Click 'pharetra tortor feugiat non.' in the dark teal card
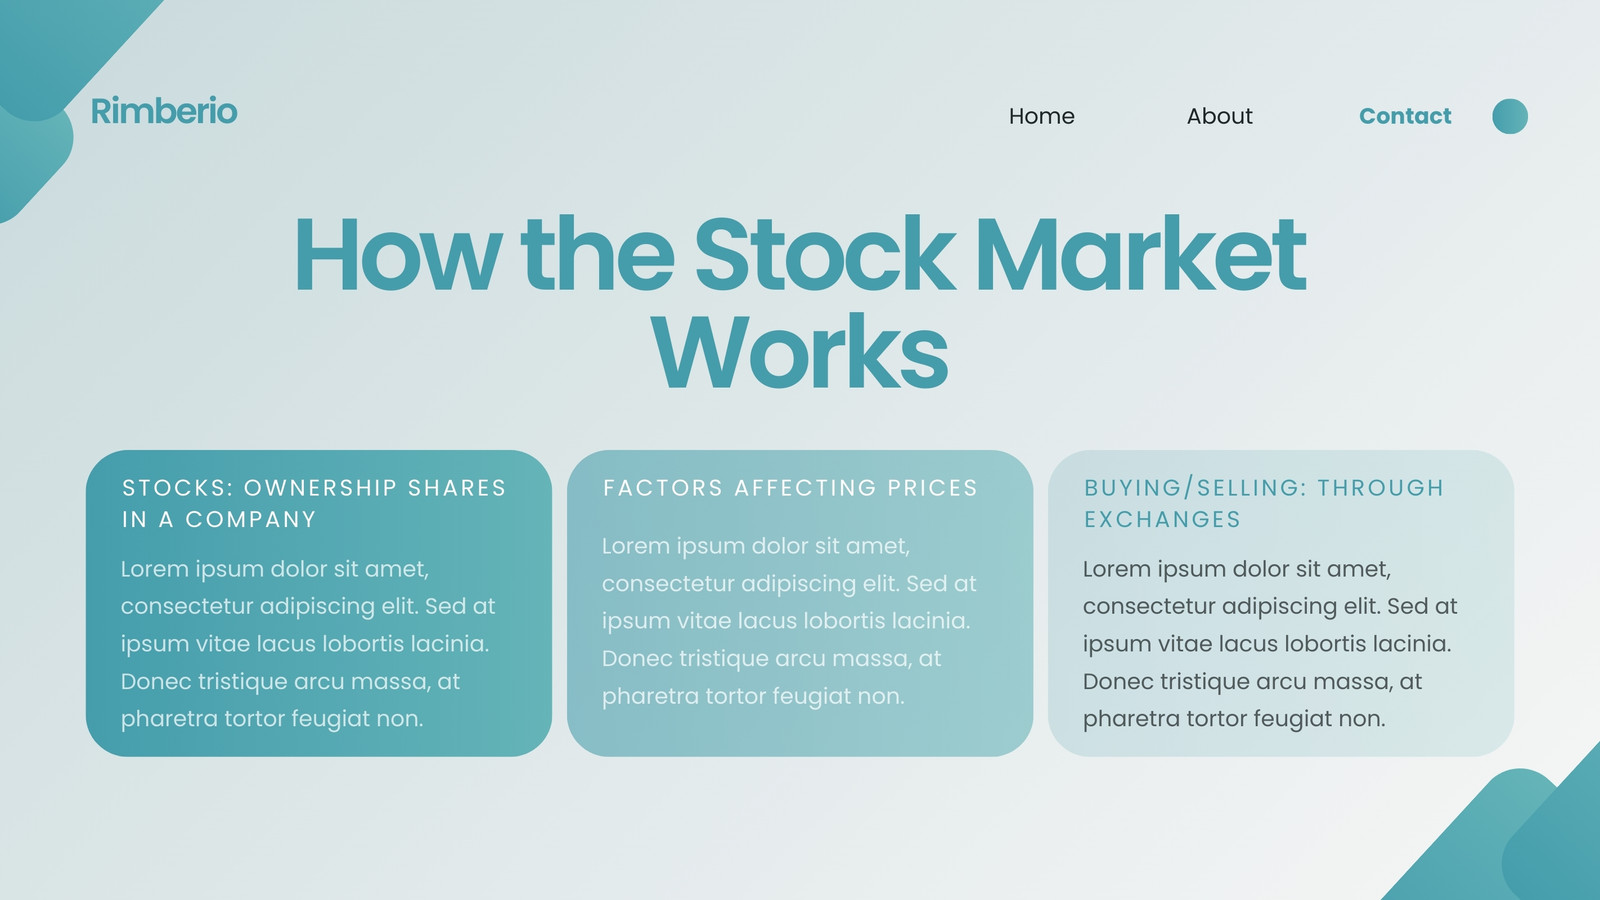This screenshot has height=900, width=1600. click(272, 719)
